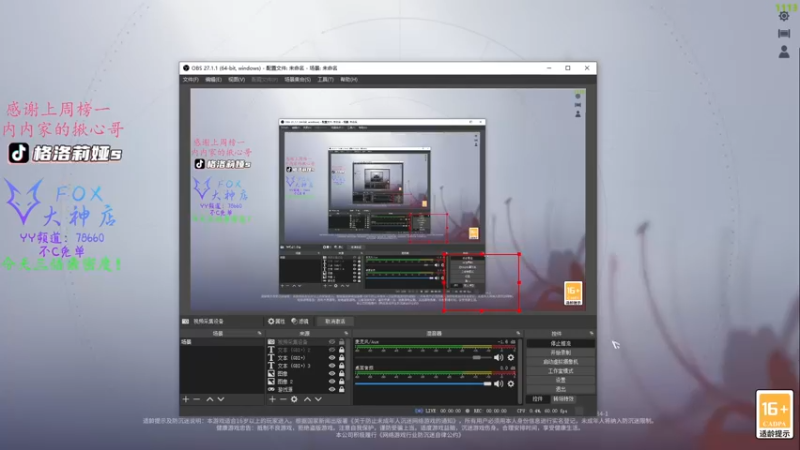Open 设置 settings from controls panel
The height and width of the screenshot is (450, 800).
pos(561,380)
